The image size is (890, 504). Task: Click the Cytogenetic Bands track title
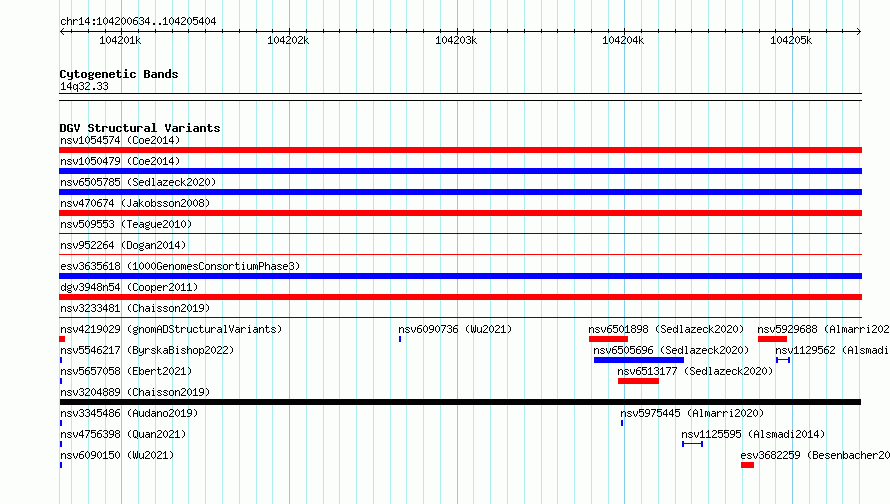coord(119,74)
